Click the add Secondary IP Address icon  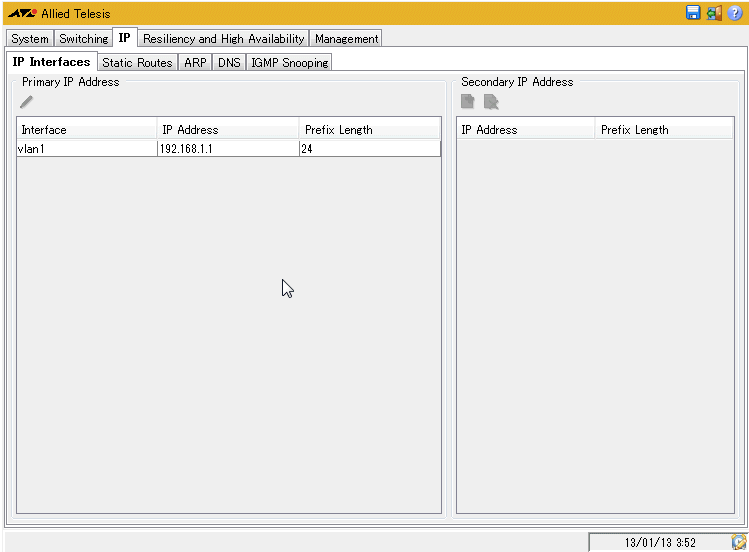(x=468, y=102)
